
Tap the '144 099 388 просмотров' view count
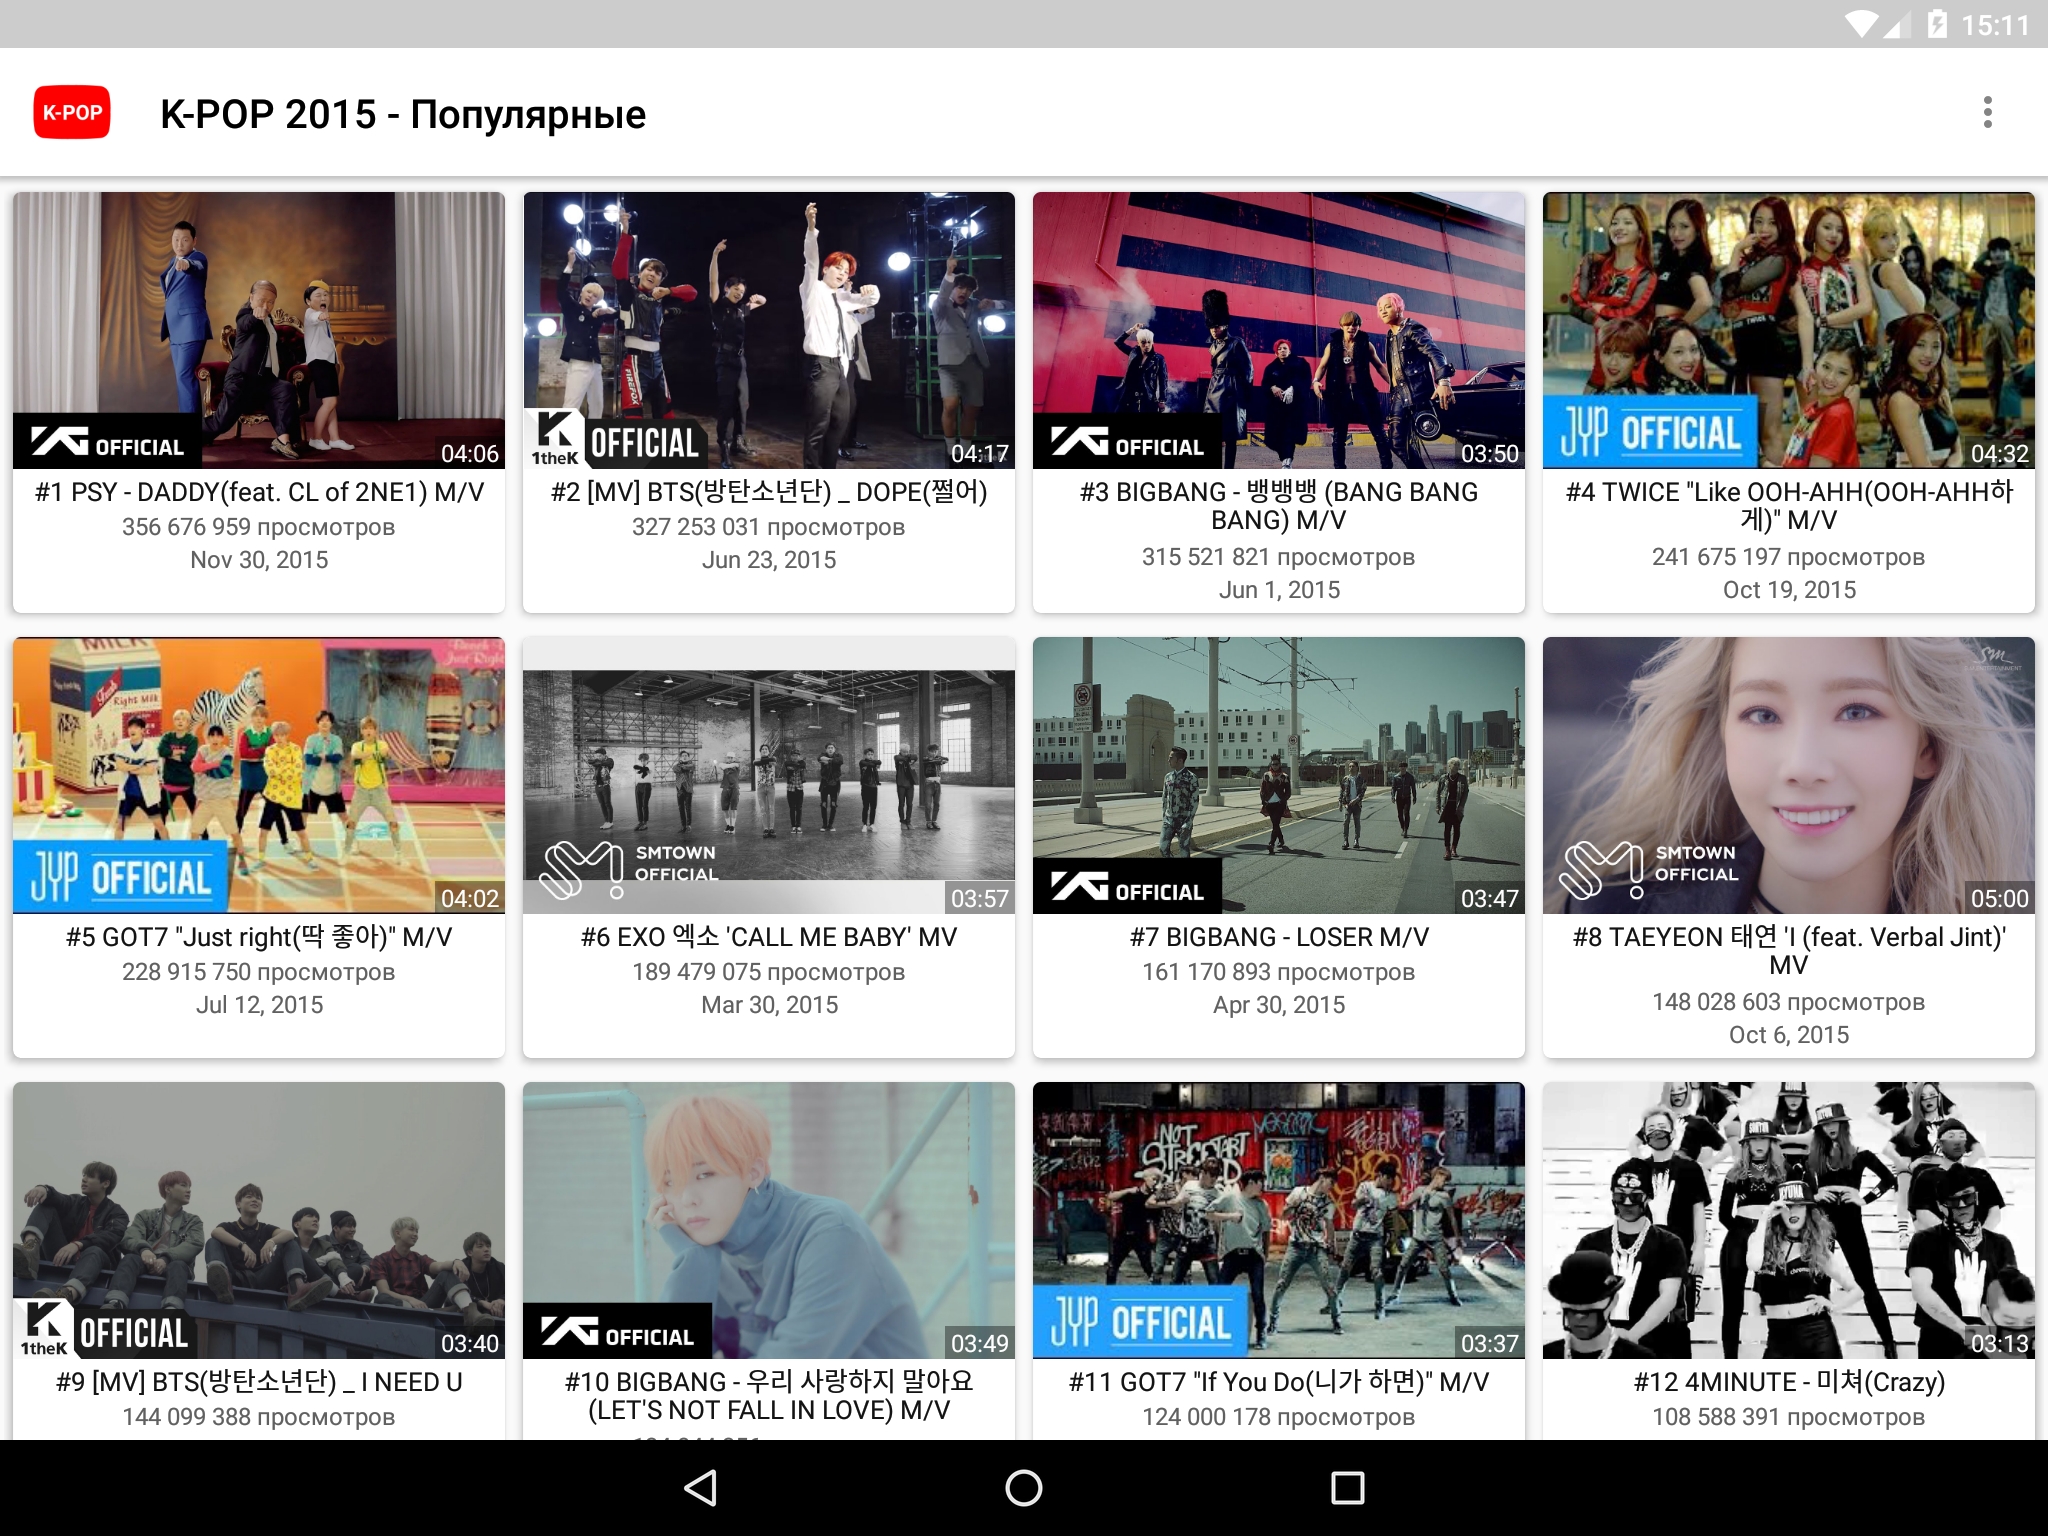pyautogui.click(x=259, y=1417)
